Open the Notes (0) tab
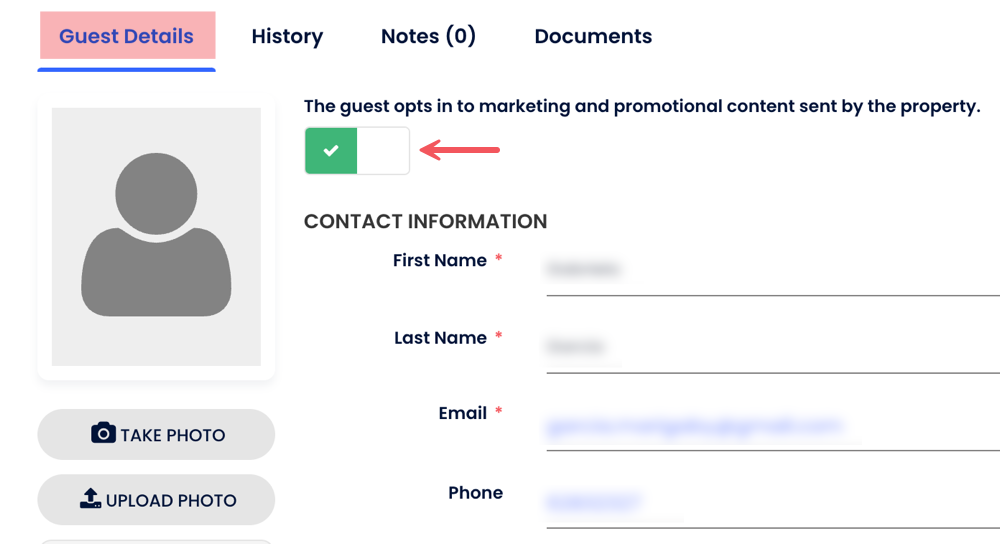 point(428,37)
